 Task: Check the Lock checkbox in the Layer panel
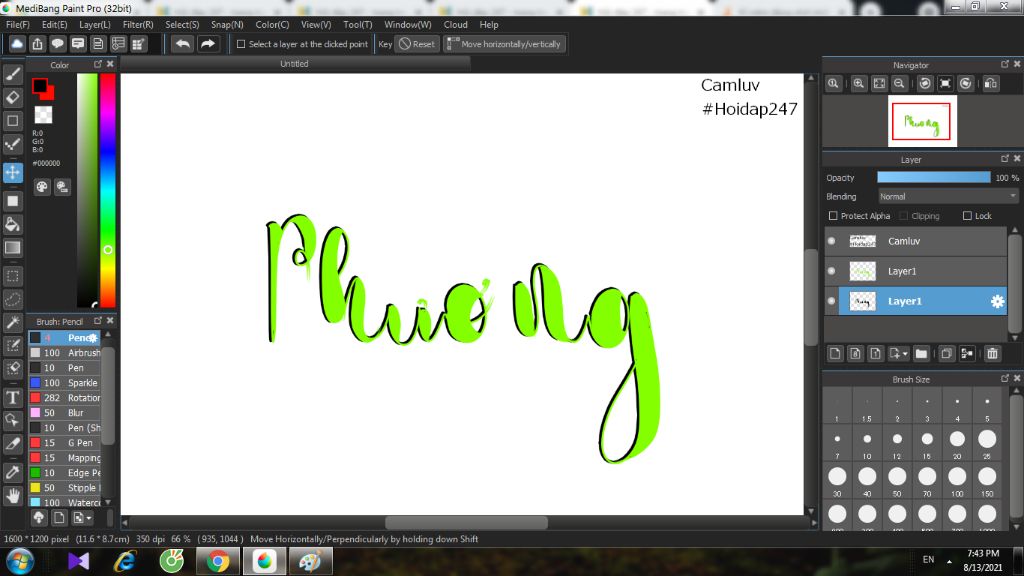(x=967, y=216)
